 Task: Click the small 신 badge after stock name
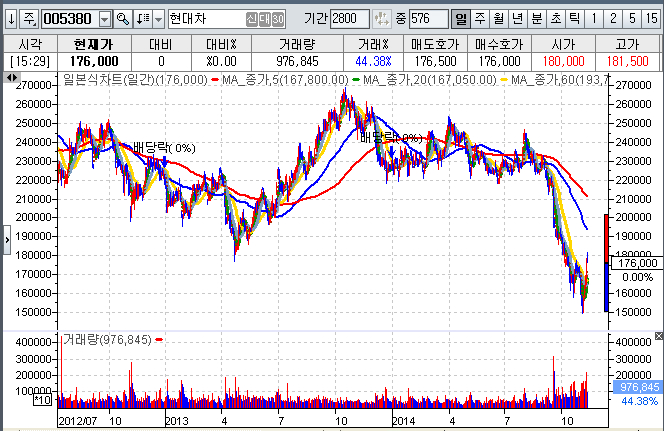251,19
